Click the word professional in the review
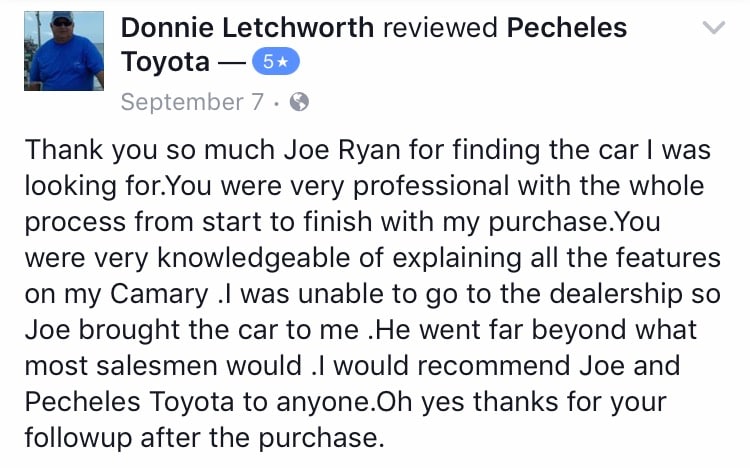 tap(431, 187)
